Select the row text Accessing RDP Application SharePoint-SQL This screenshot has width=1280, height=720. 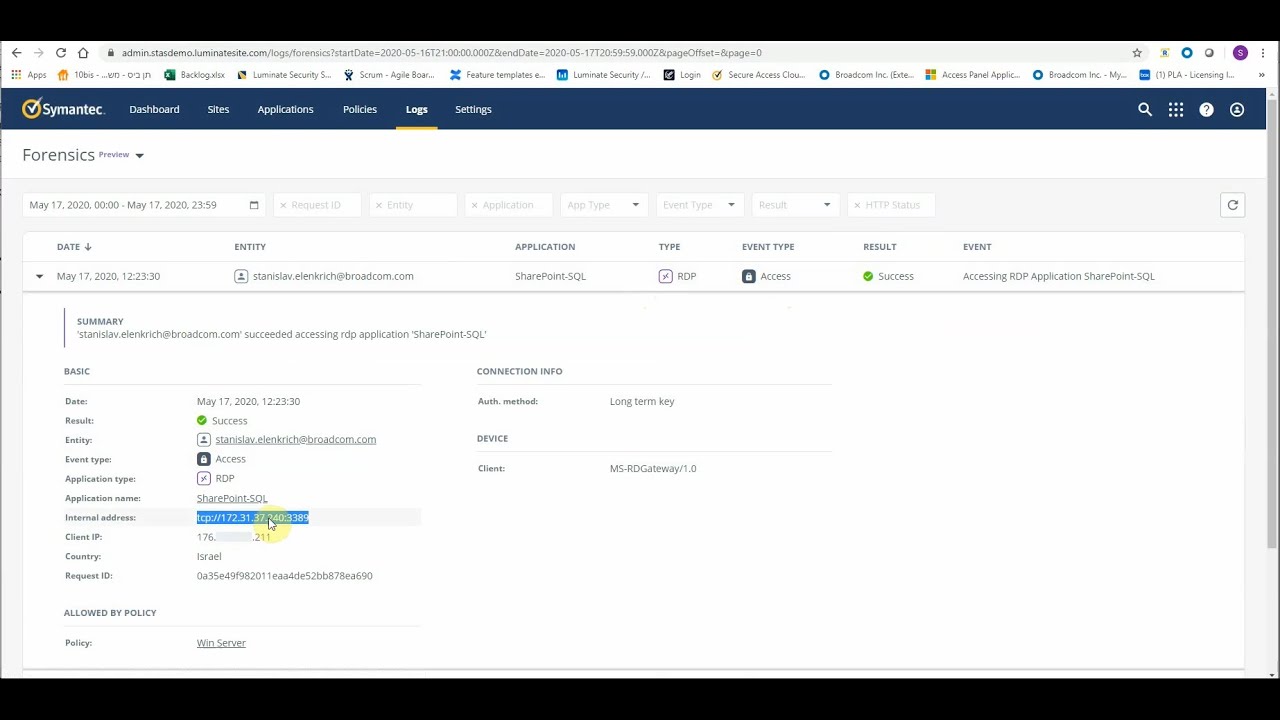pos(1058,276)
